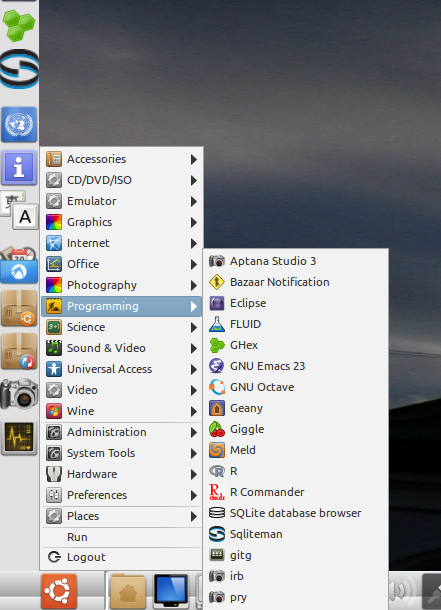Click the Giggle cherry icon entry
Viewport: 441px width, 610px height.
pos(296,429)
